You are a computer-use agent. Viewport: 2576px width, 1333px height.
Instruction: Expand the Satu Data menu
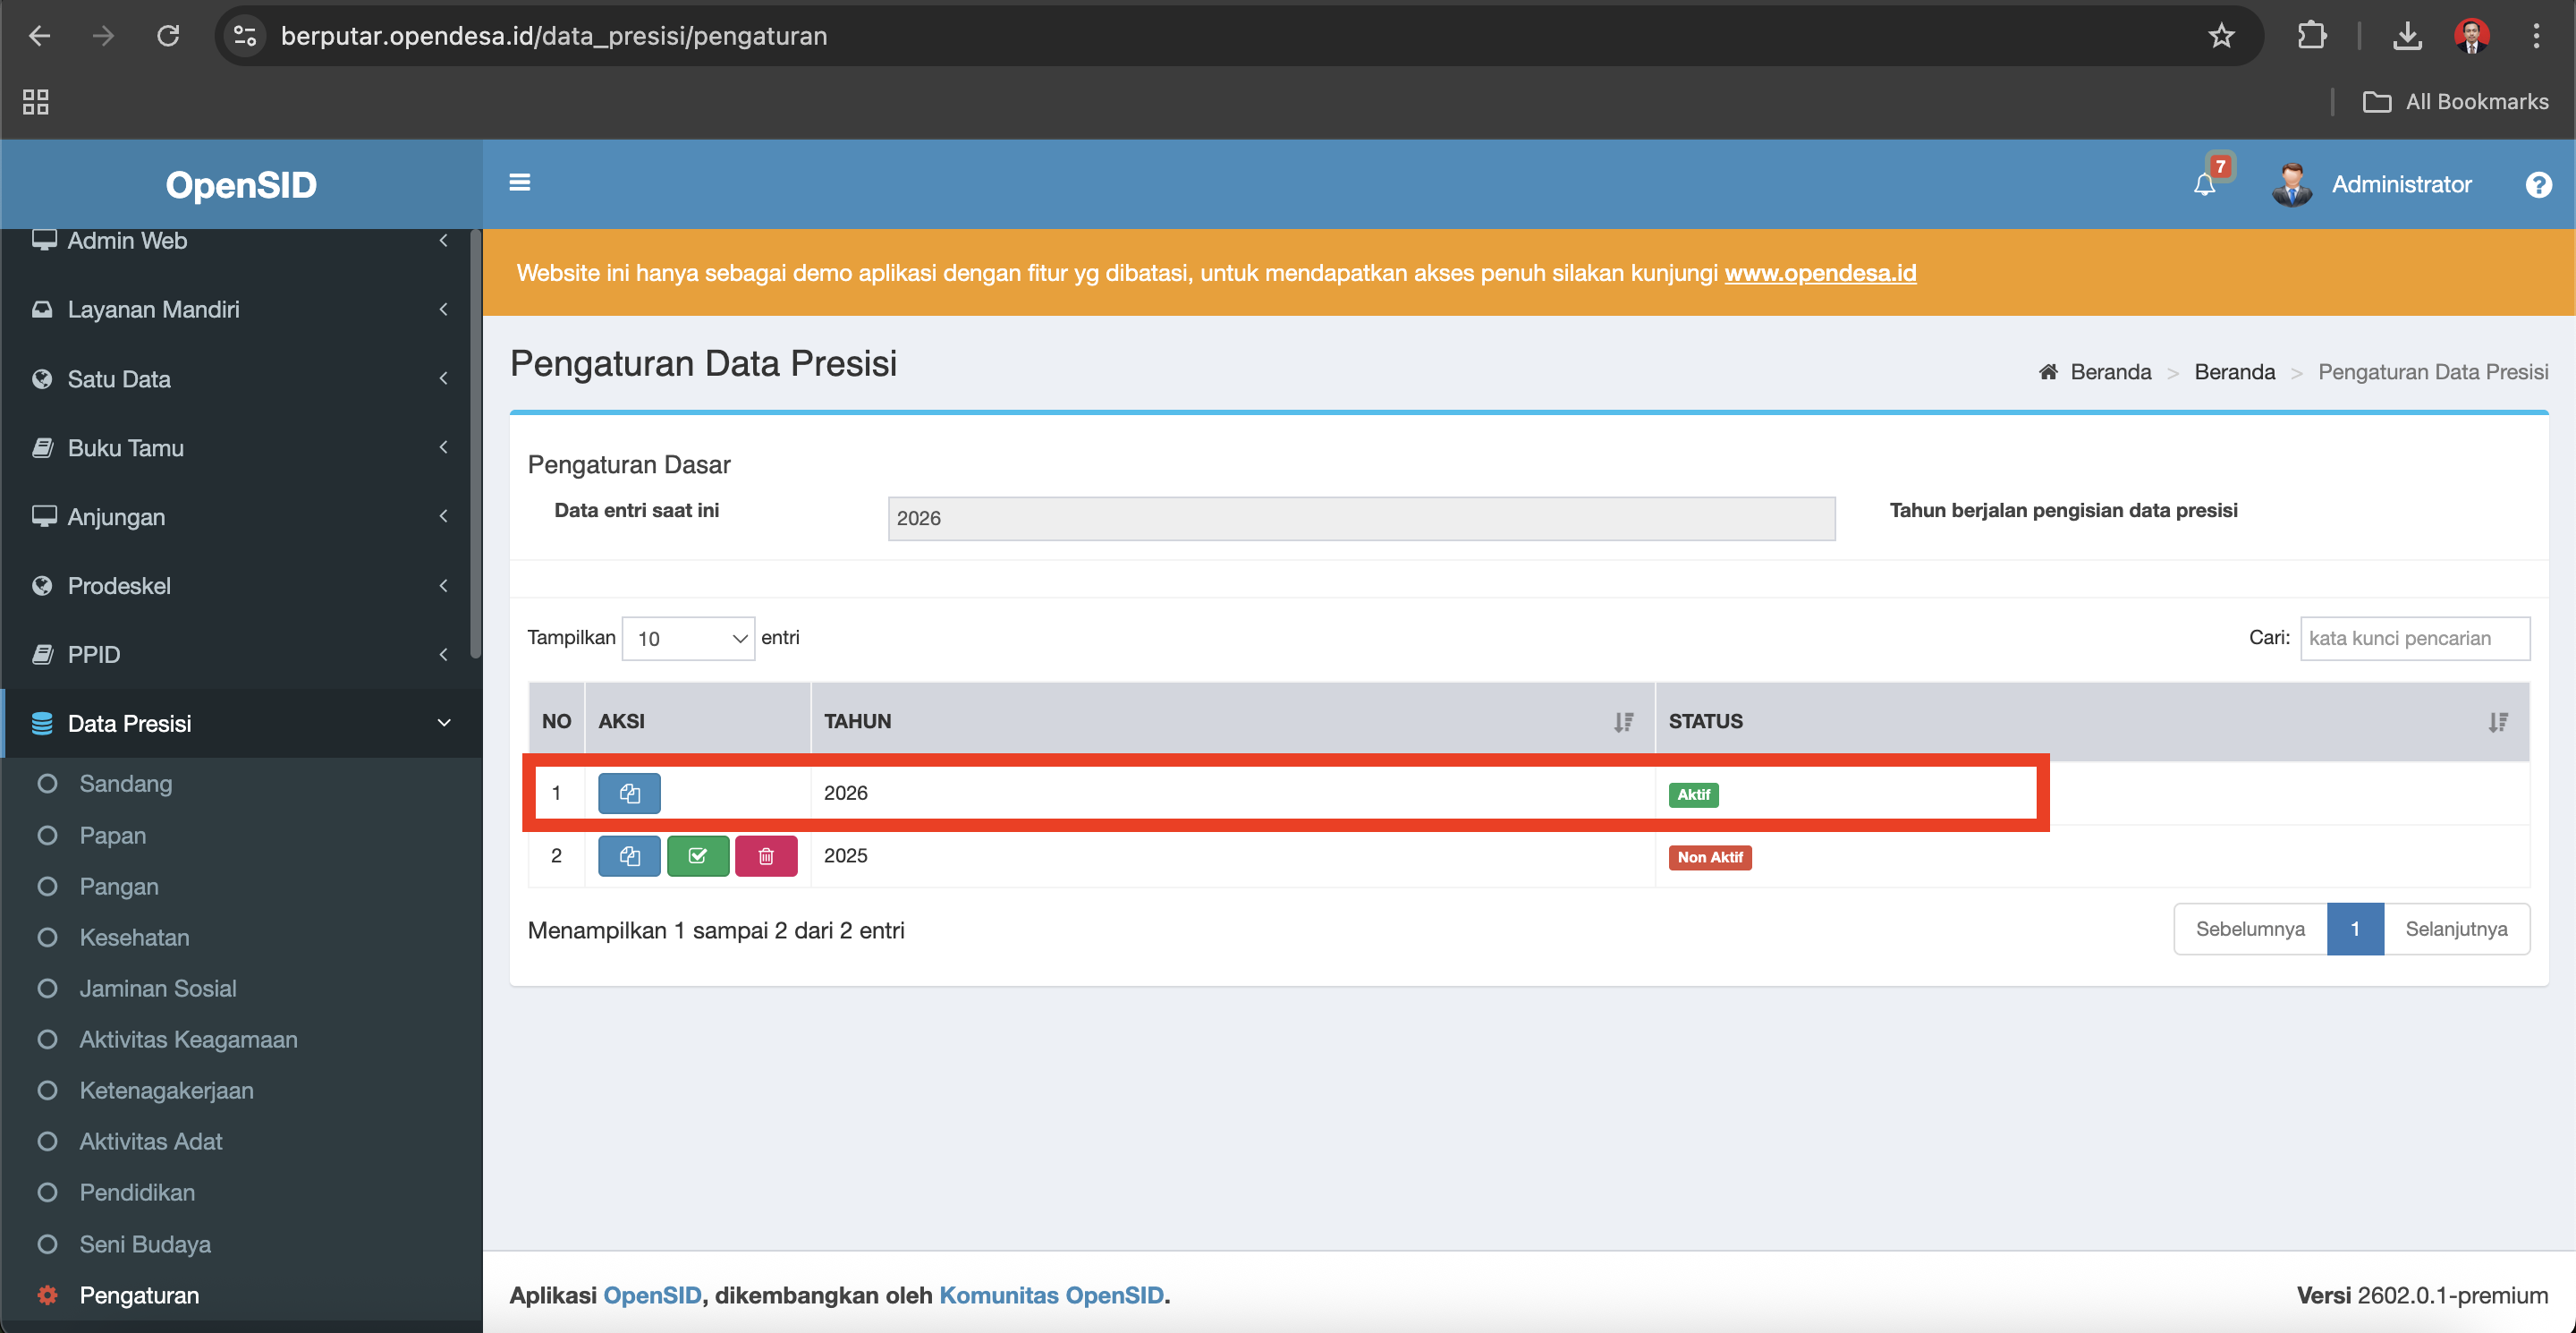click(x=240, y=379)
